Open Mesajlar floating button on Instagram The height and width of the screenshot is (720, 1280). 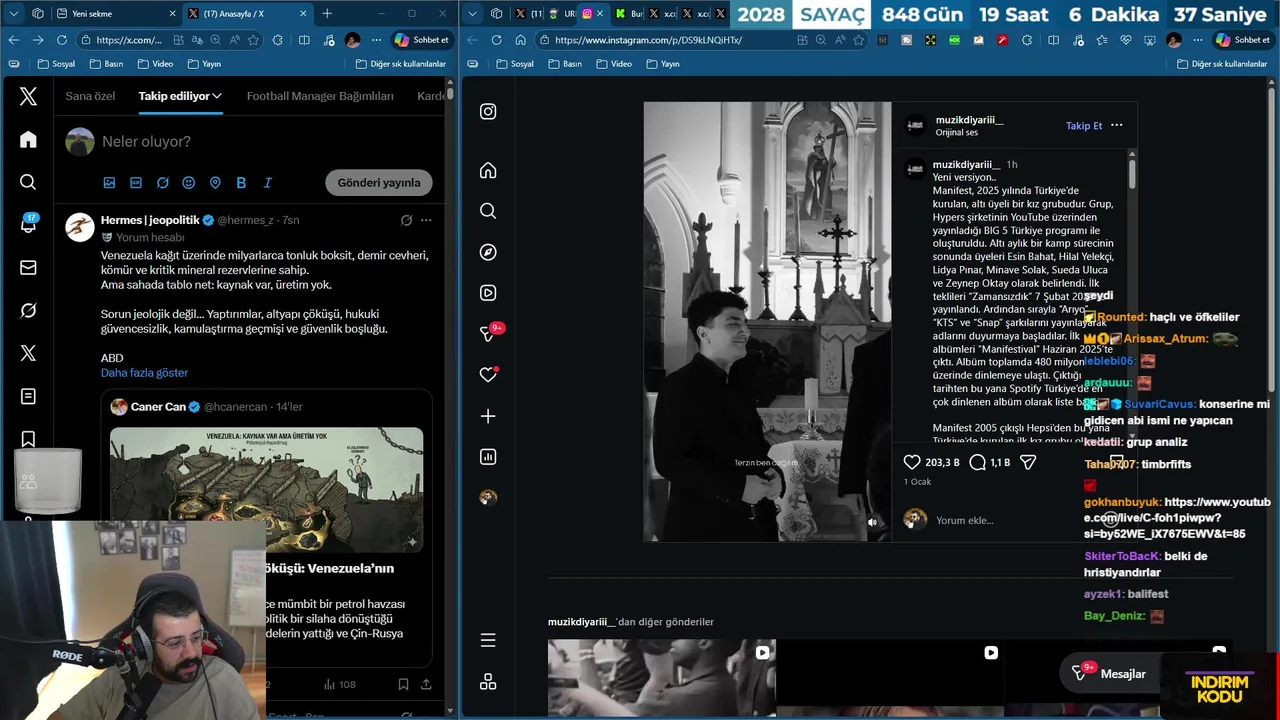click(x=1110, y=674)
